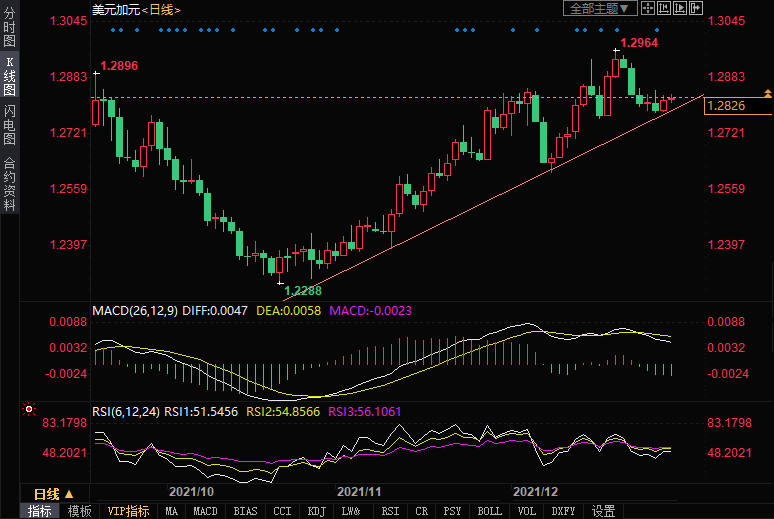The width and height of the screenshot is (774, 519).
Task: Click the current price label 1.2826
Action: (x=728, y=106)
